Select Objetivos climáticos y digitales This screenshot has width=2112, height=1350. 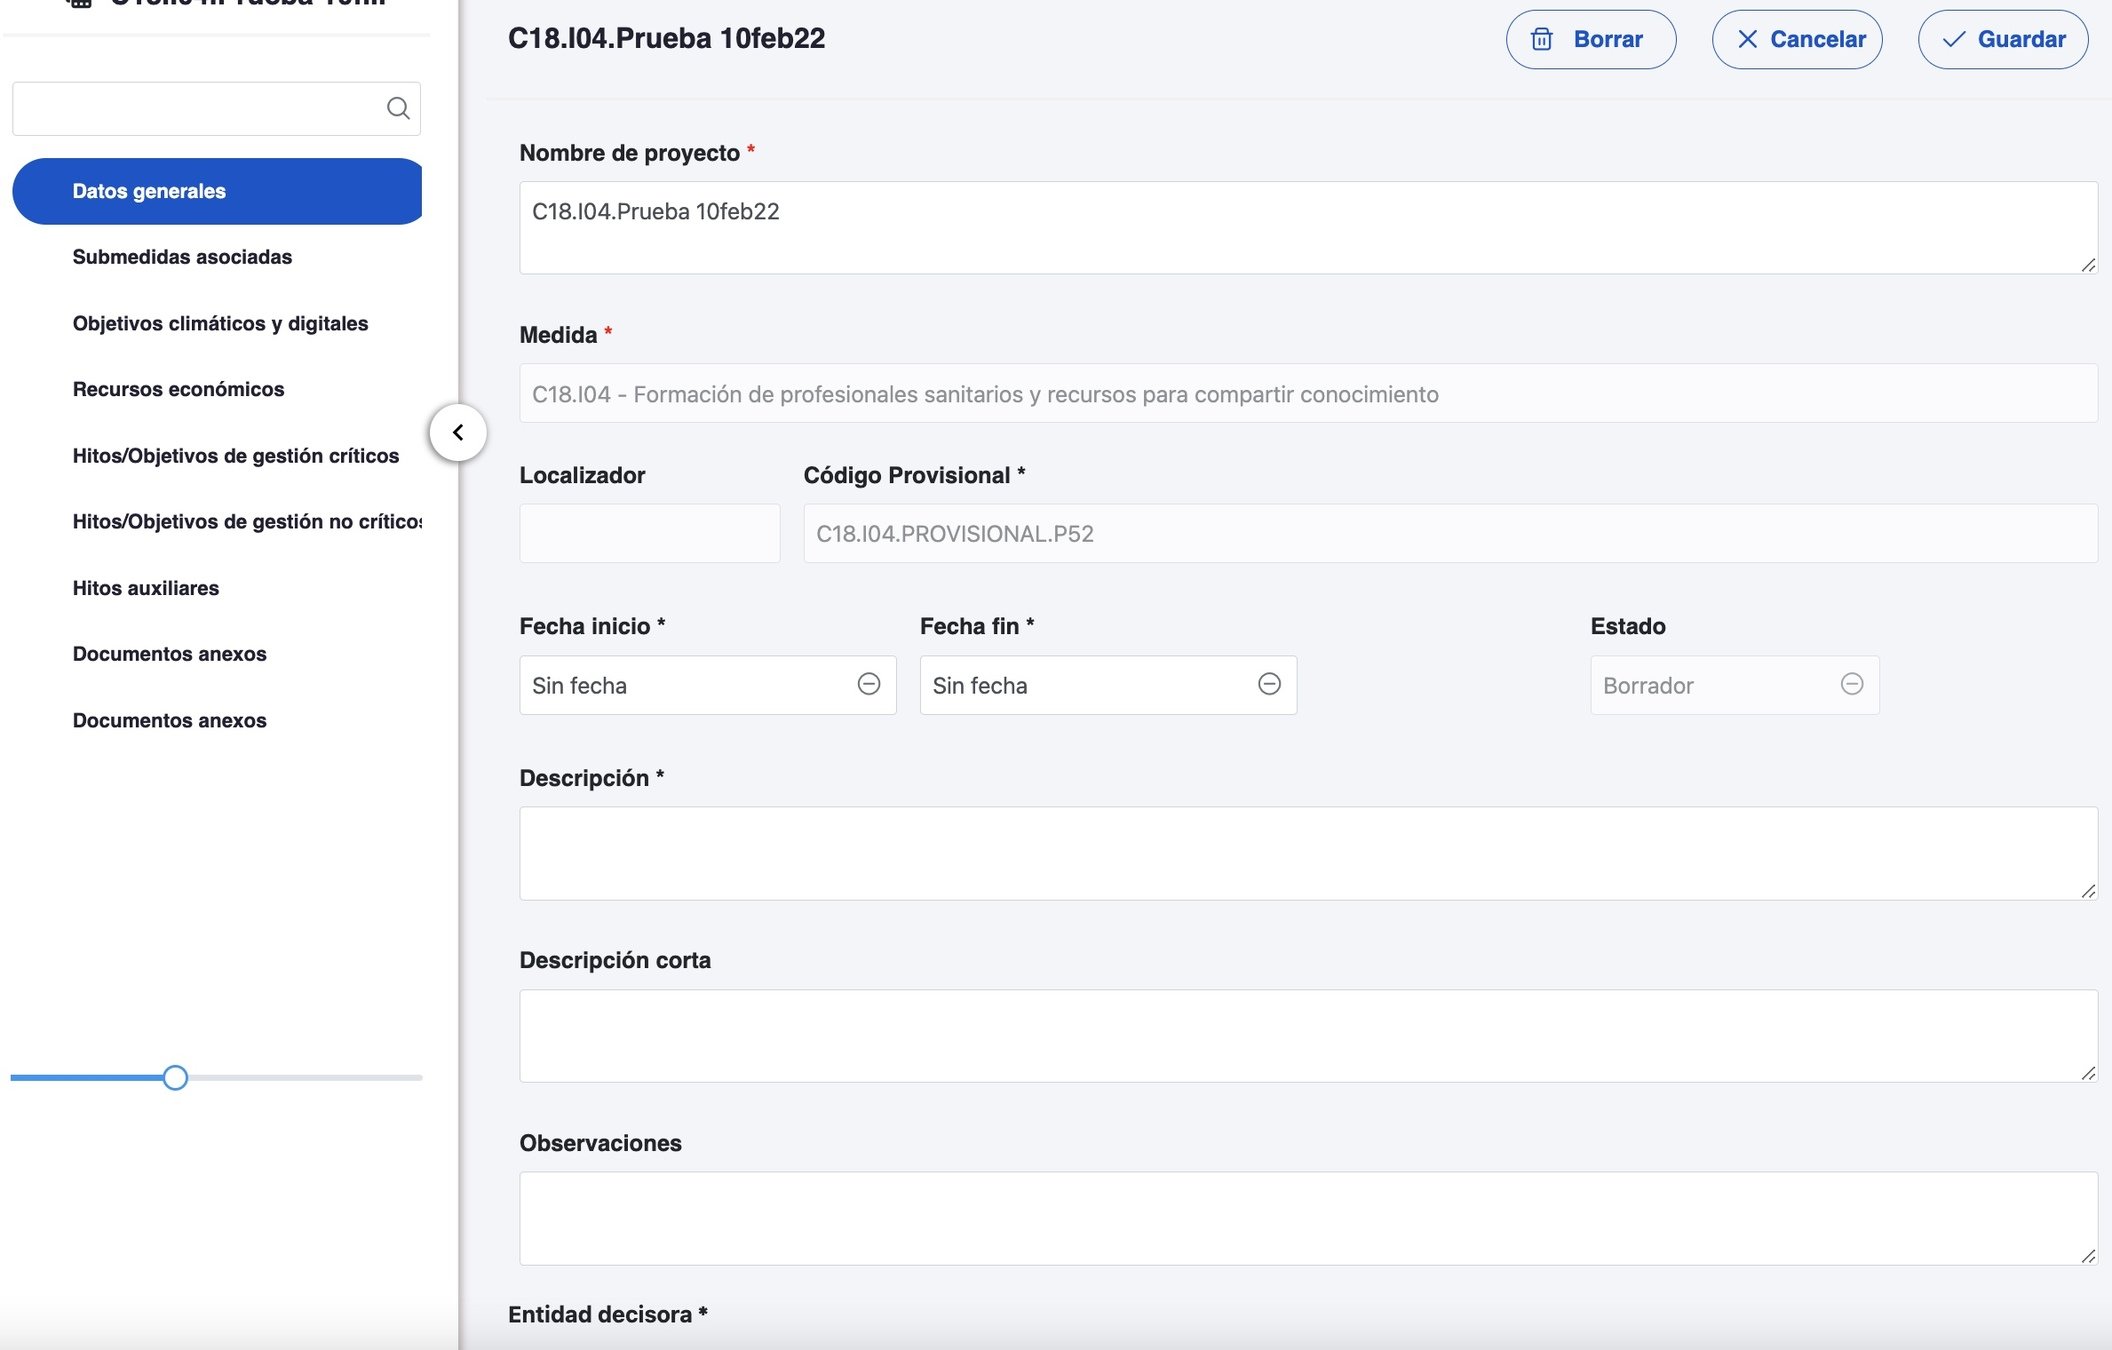[220, 323]
